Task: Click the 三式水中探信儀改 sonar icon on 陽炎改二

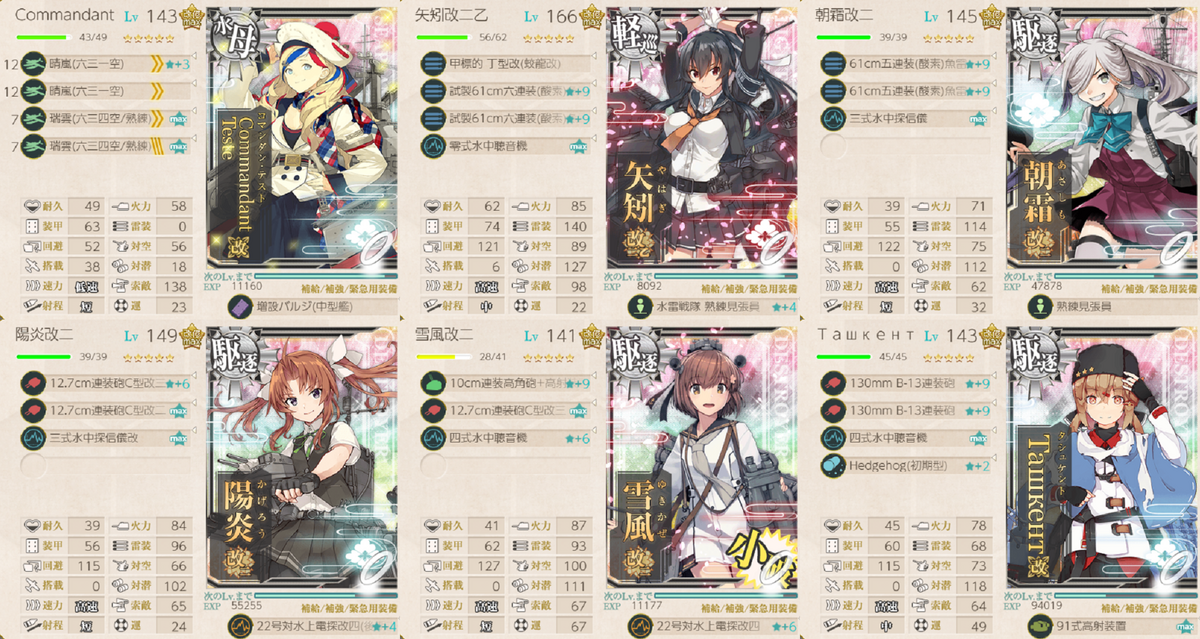Action: [x=33, y=437]
